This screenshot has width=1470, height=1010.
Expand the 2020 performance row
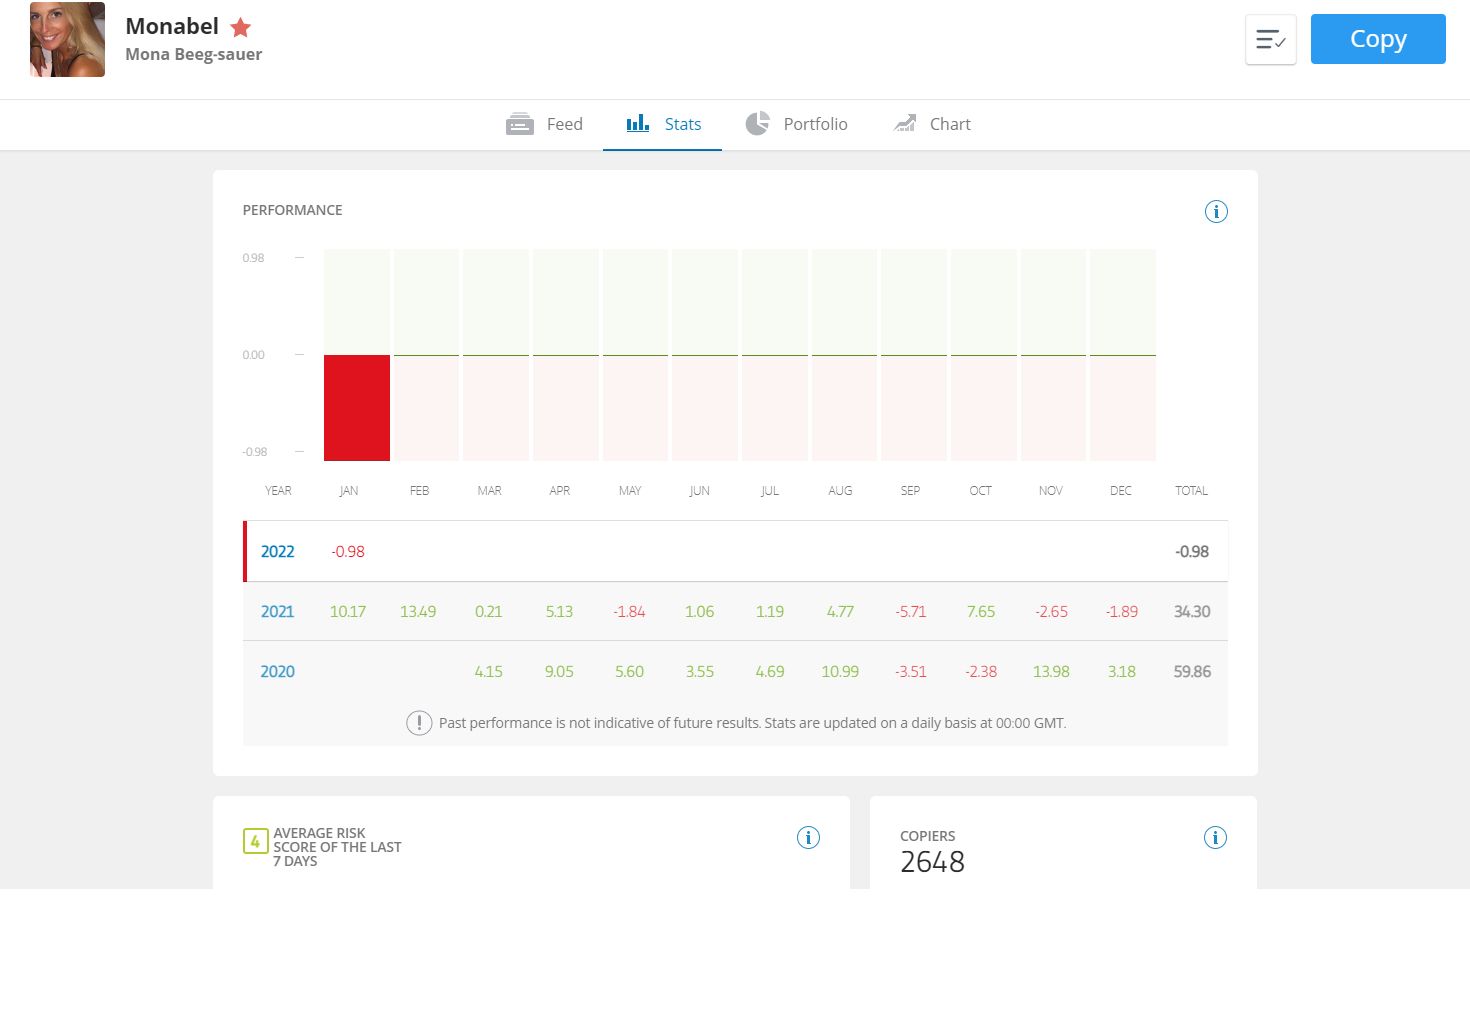coord(735,671)
